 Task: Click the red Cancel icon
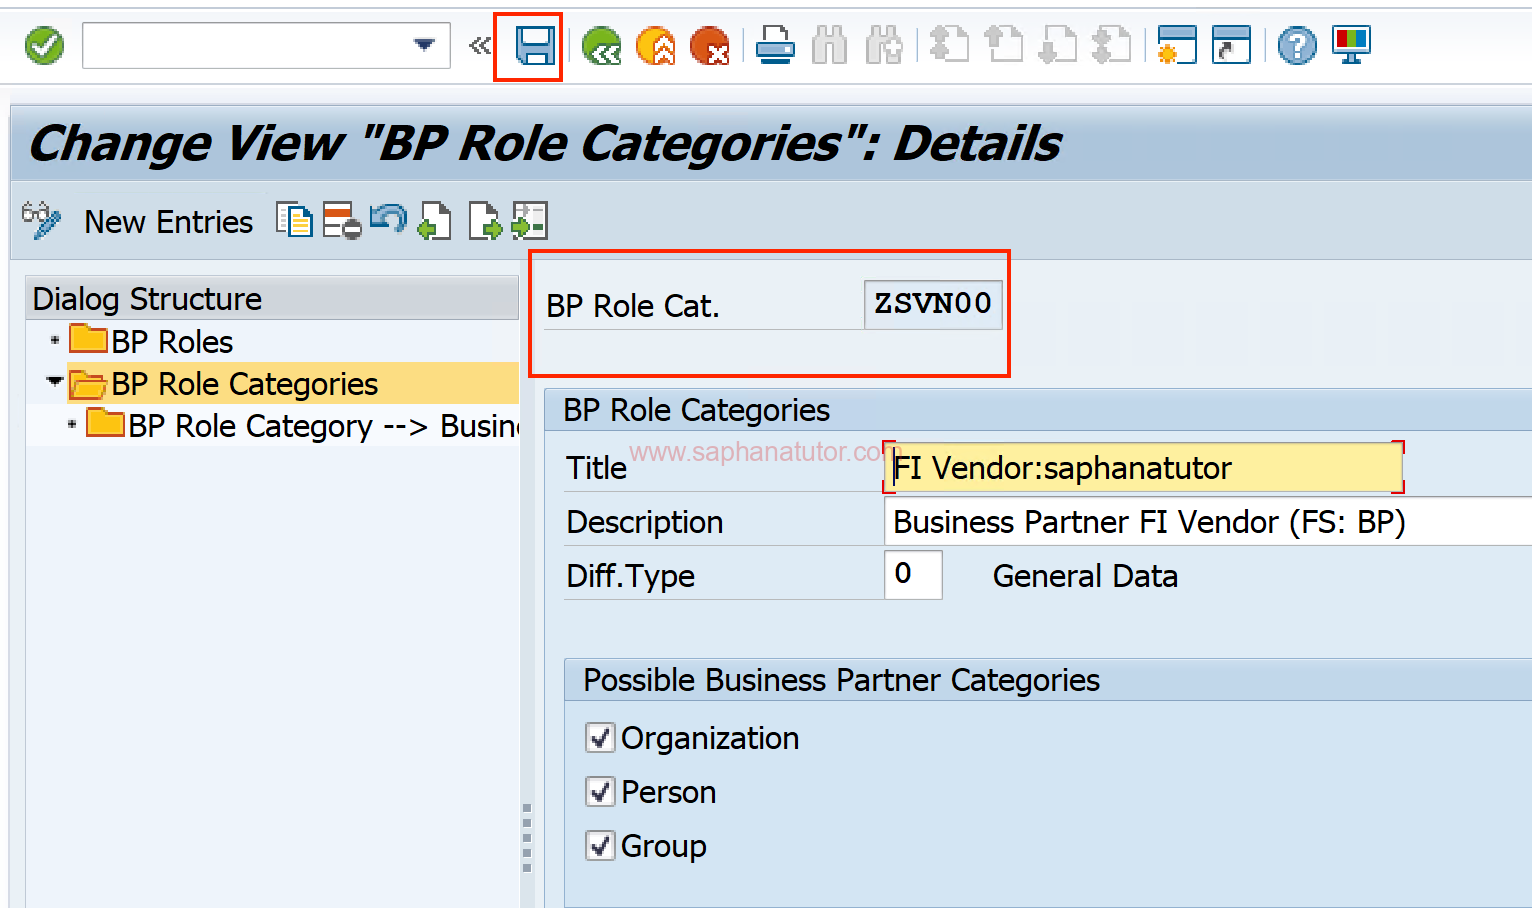pyautogui.click(x=710, y=46)
